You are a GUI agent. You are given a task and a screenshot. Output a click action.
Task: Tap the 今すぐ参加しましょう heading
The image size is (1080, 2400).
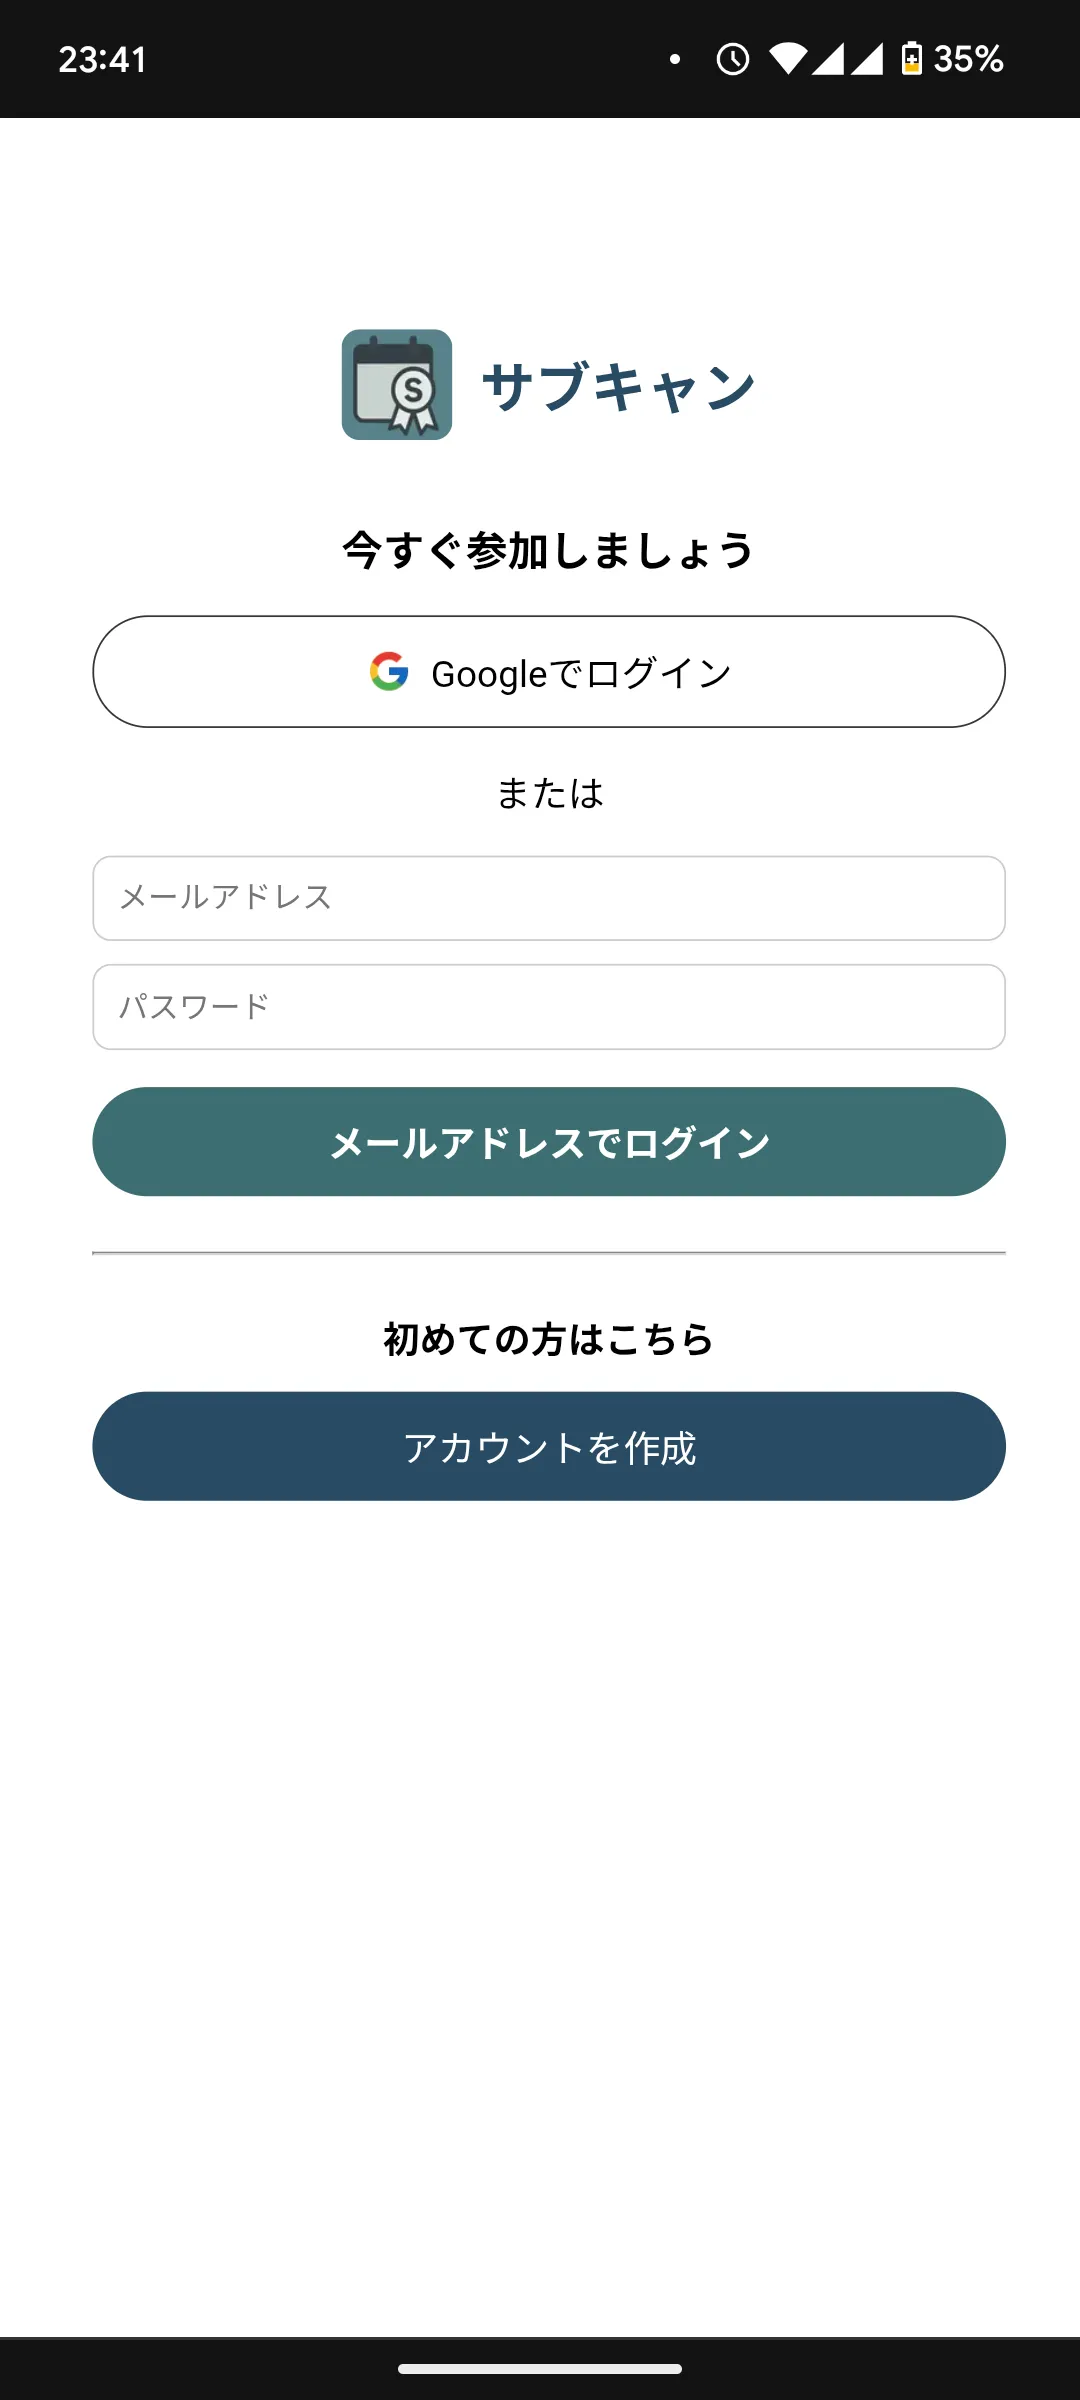(548, 551)
